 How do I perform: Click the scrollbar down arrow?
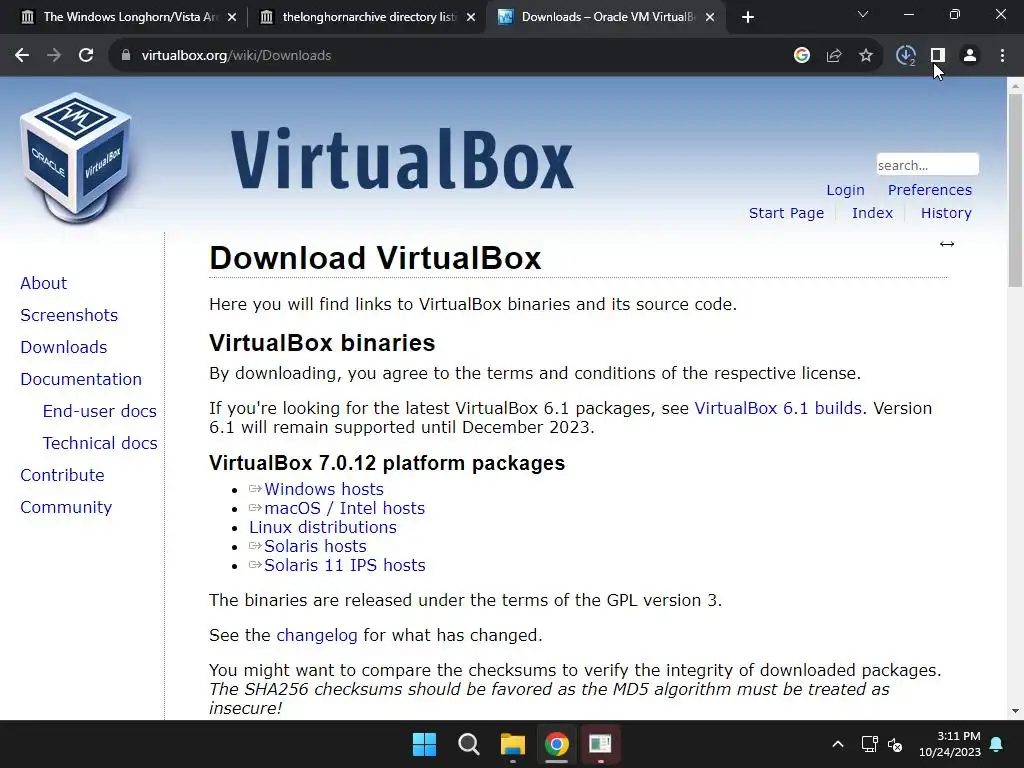click(x=1015, y=711)
